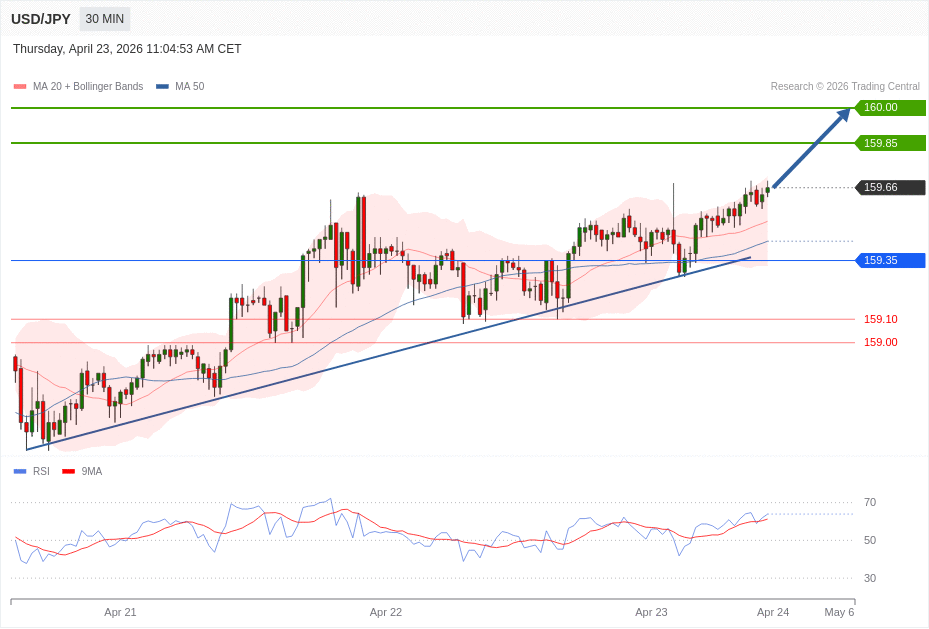Click the red 159.10 support label
The height and width of the screenshot is (629, 929).
[880, 319]
